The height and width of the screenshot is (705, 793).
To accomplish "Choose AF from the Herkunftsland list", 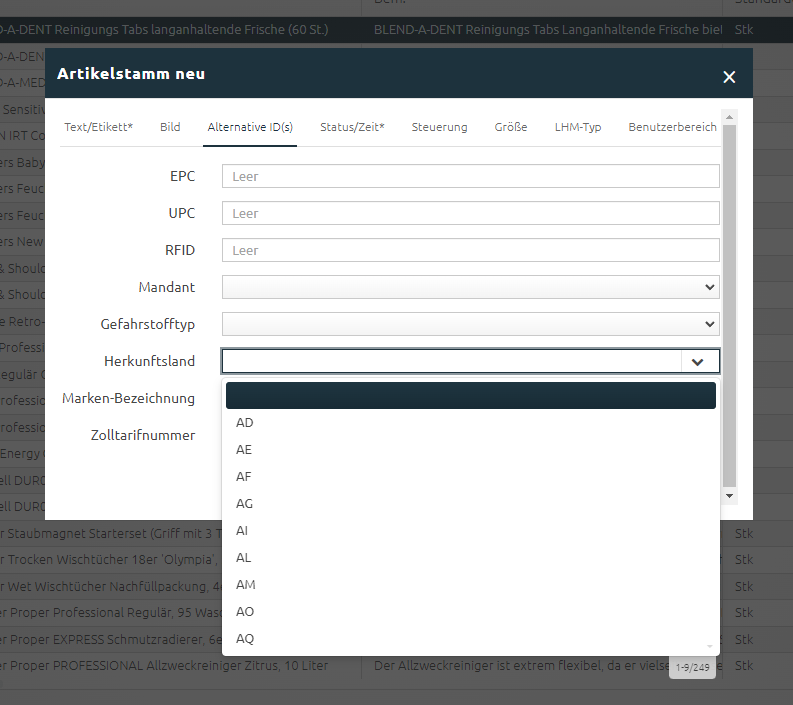I will pyautogui.click(x=470, y=476).
